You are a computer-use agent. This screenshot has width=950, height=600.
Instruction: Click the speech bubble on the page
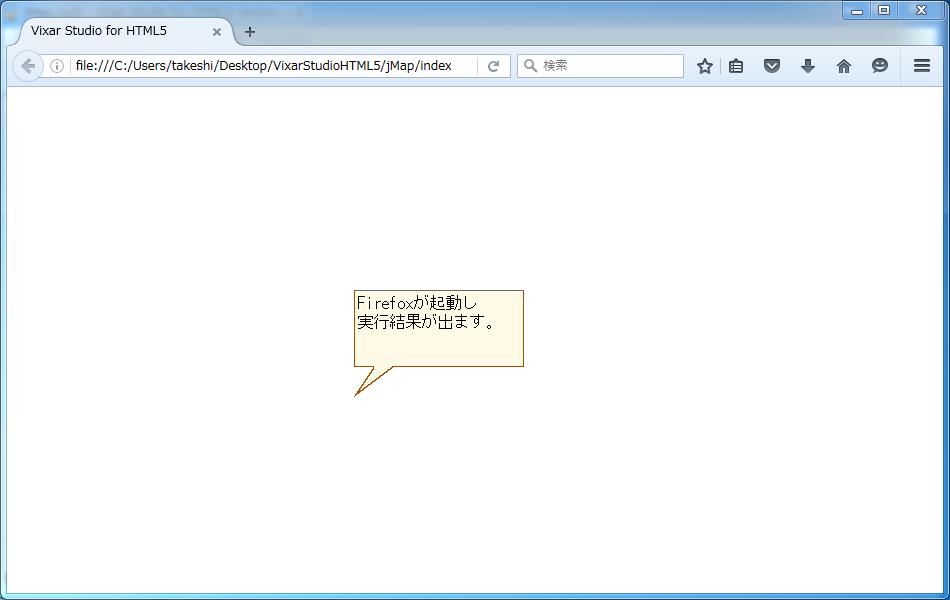pos(438,328)
